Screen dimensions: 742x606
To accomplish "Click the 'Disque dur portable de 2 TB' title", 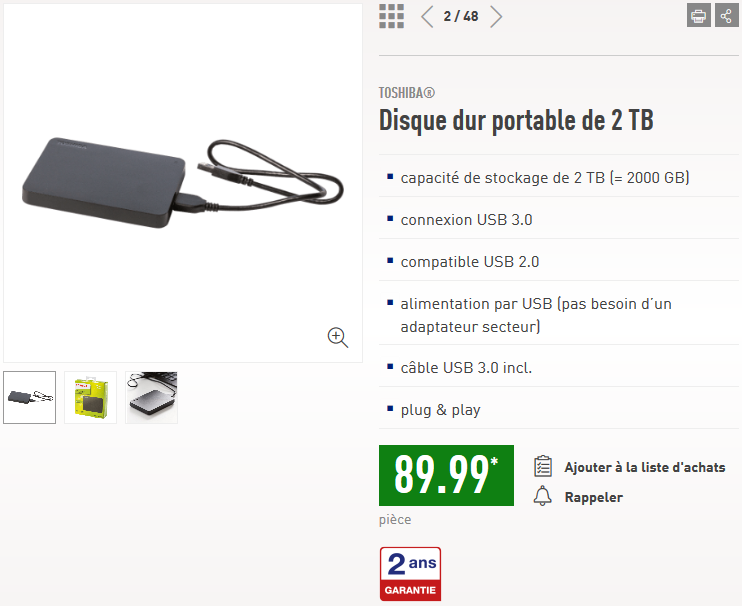I will (516, 120).
